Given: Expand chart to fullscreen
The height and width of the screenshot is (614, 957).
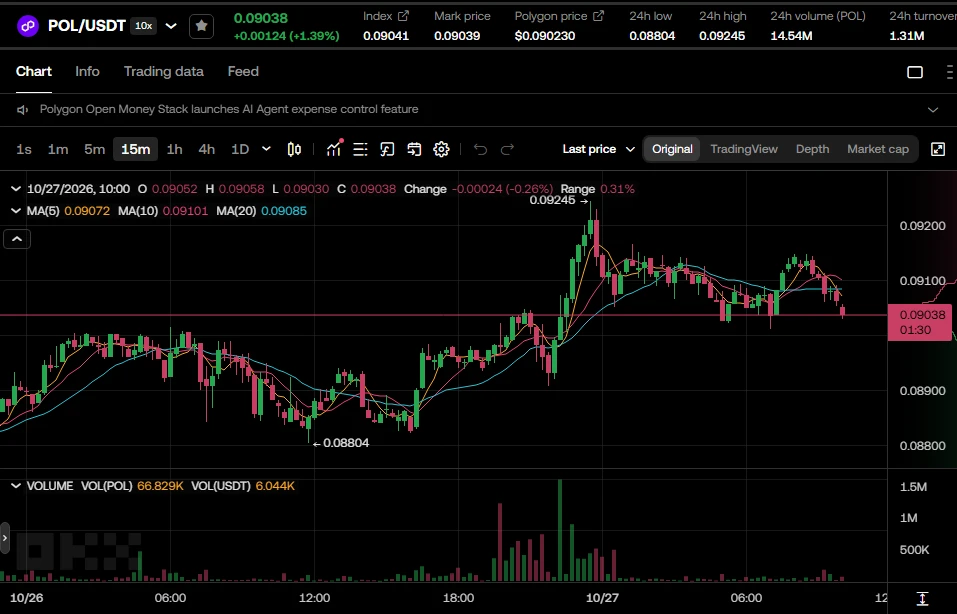Looking at the screenshot, I should [938, 150].
